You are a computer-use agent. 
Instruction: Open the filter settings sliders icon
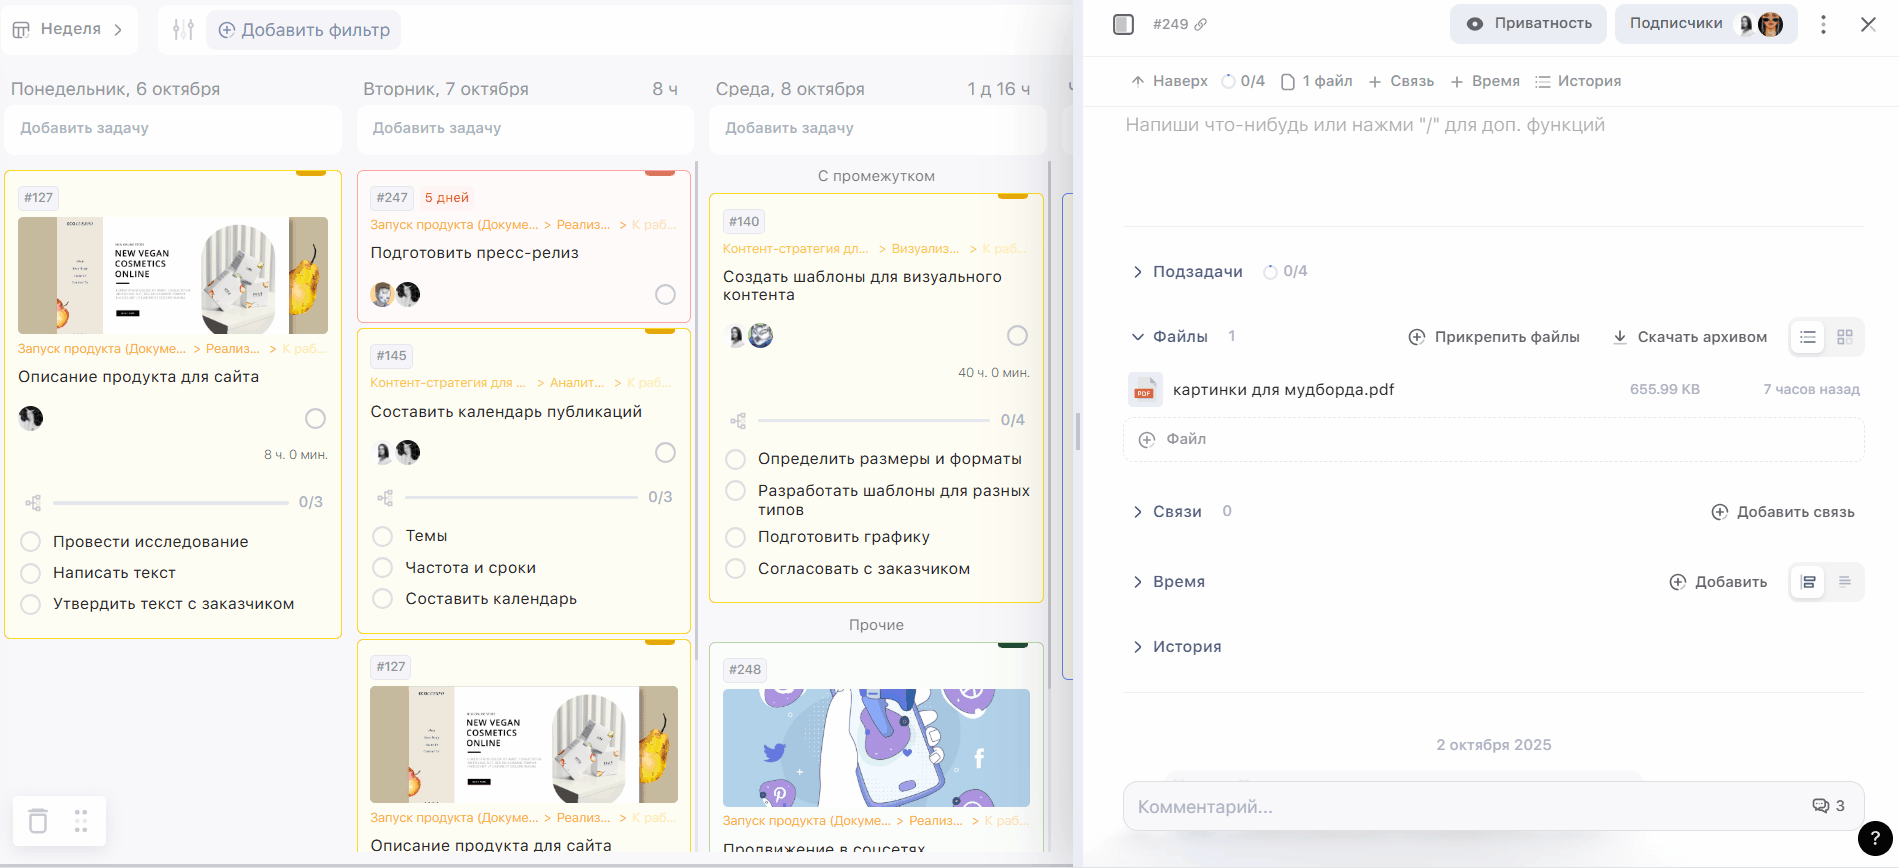[183, 30]
